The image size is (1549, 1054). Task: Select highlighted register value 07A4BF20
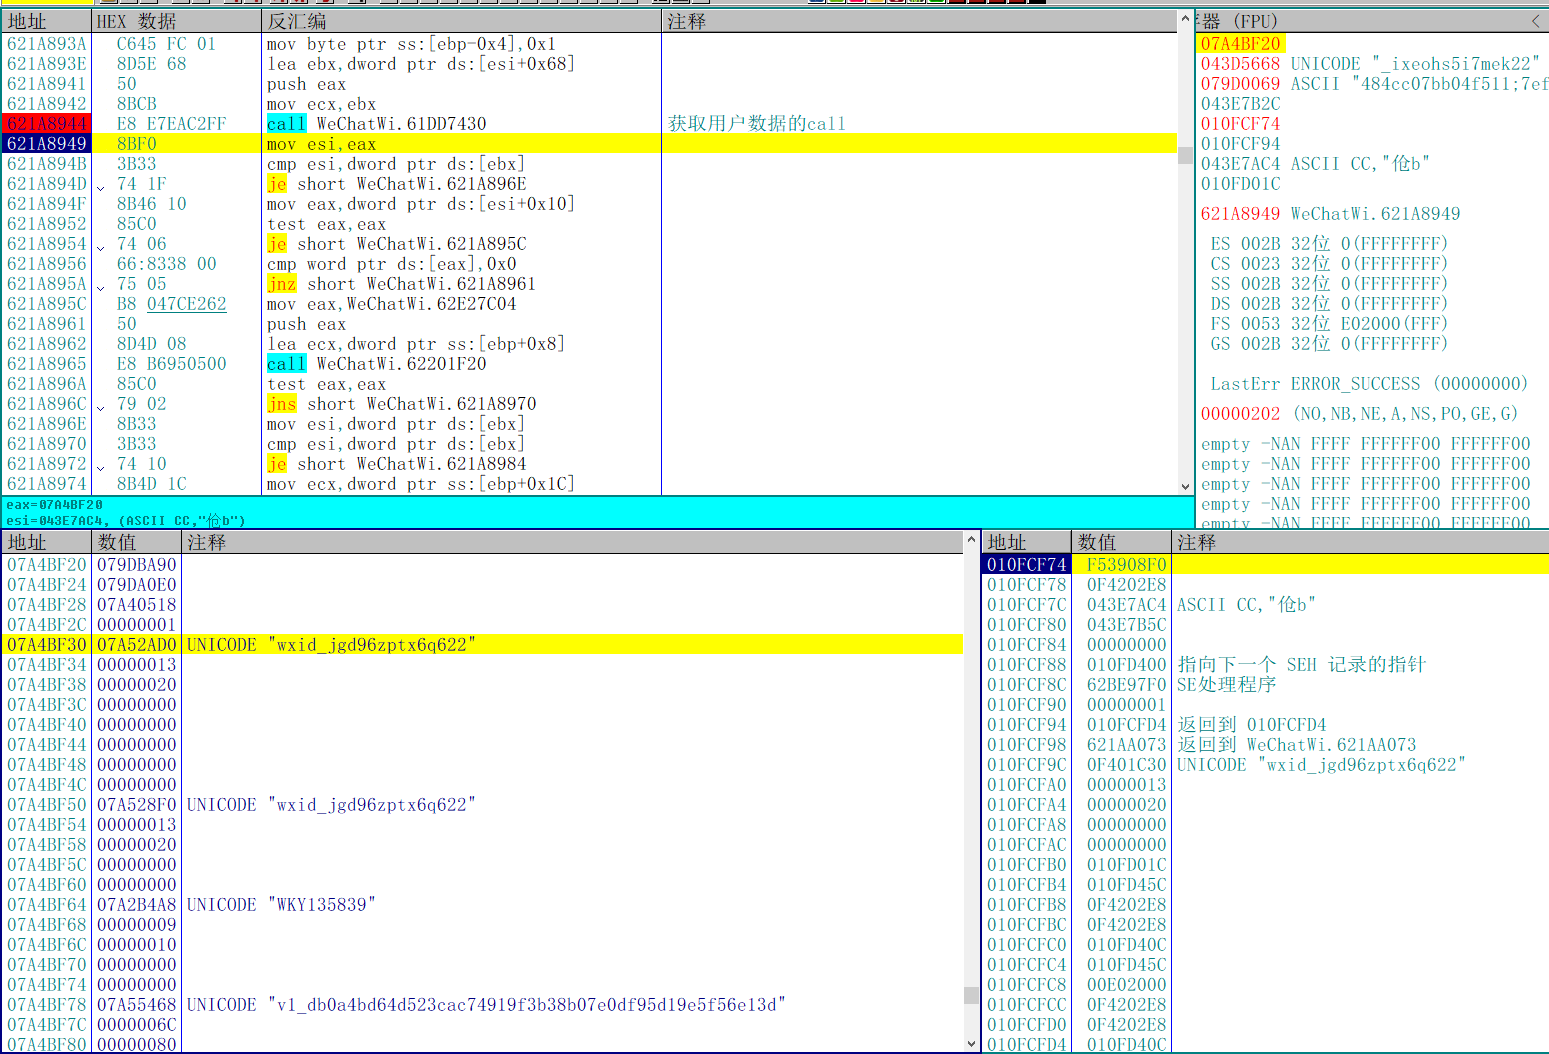pyautogui.click(x=1240, y=44)
